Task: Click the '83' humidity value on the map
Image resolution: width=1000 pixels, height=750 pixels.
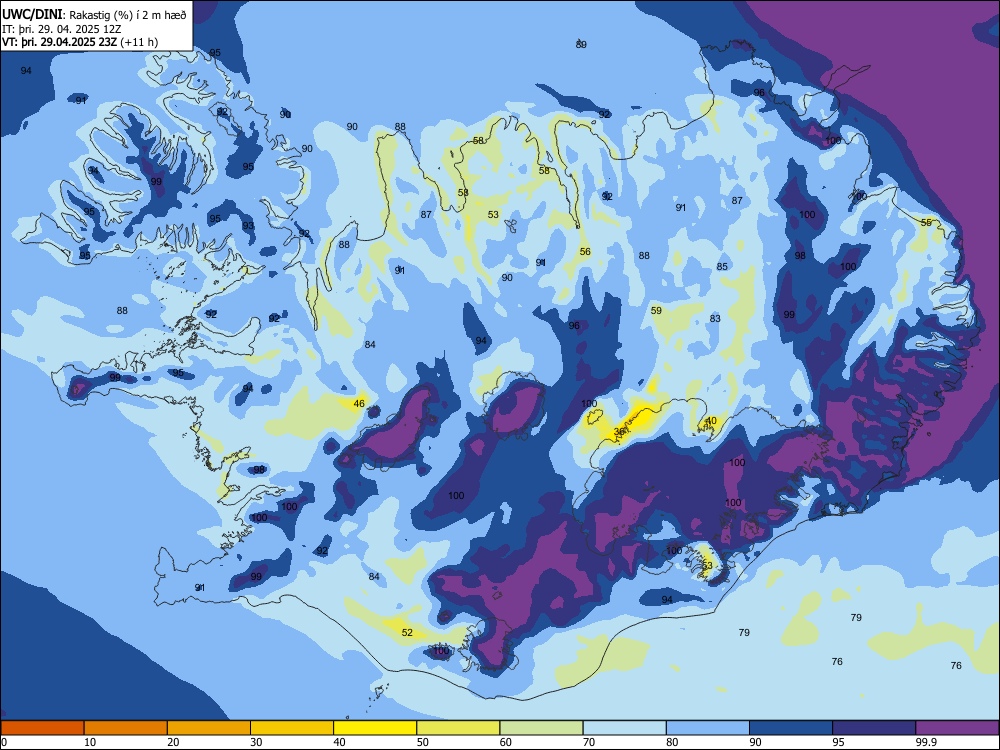Action: pos(715,318)
